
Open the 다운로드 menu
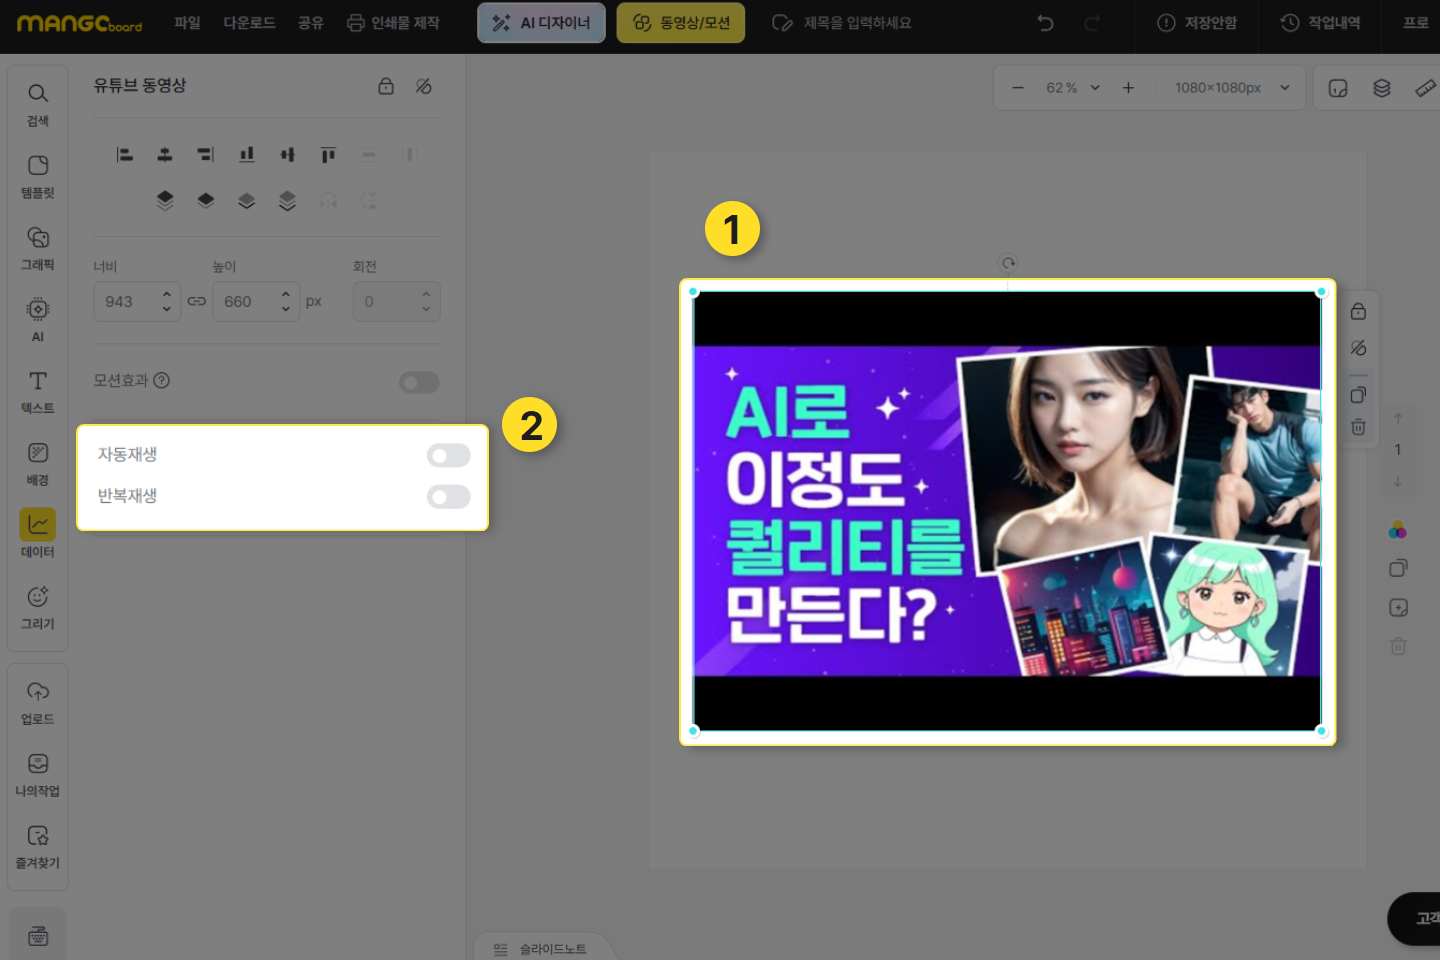coord(249,23)
